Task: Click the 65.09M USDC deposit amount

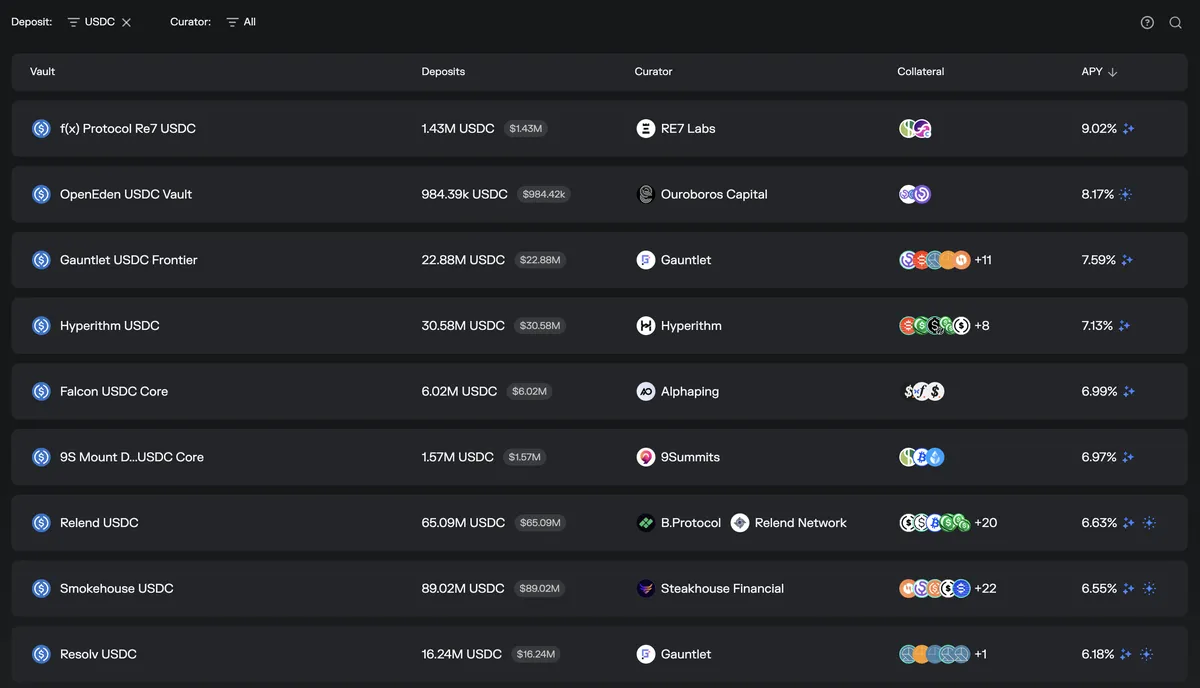Action: (463, 523)
